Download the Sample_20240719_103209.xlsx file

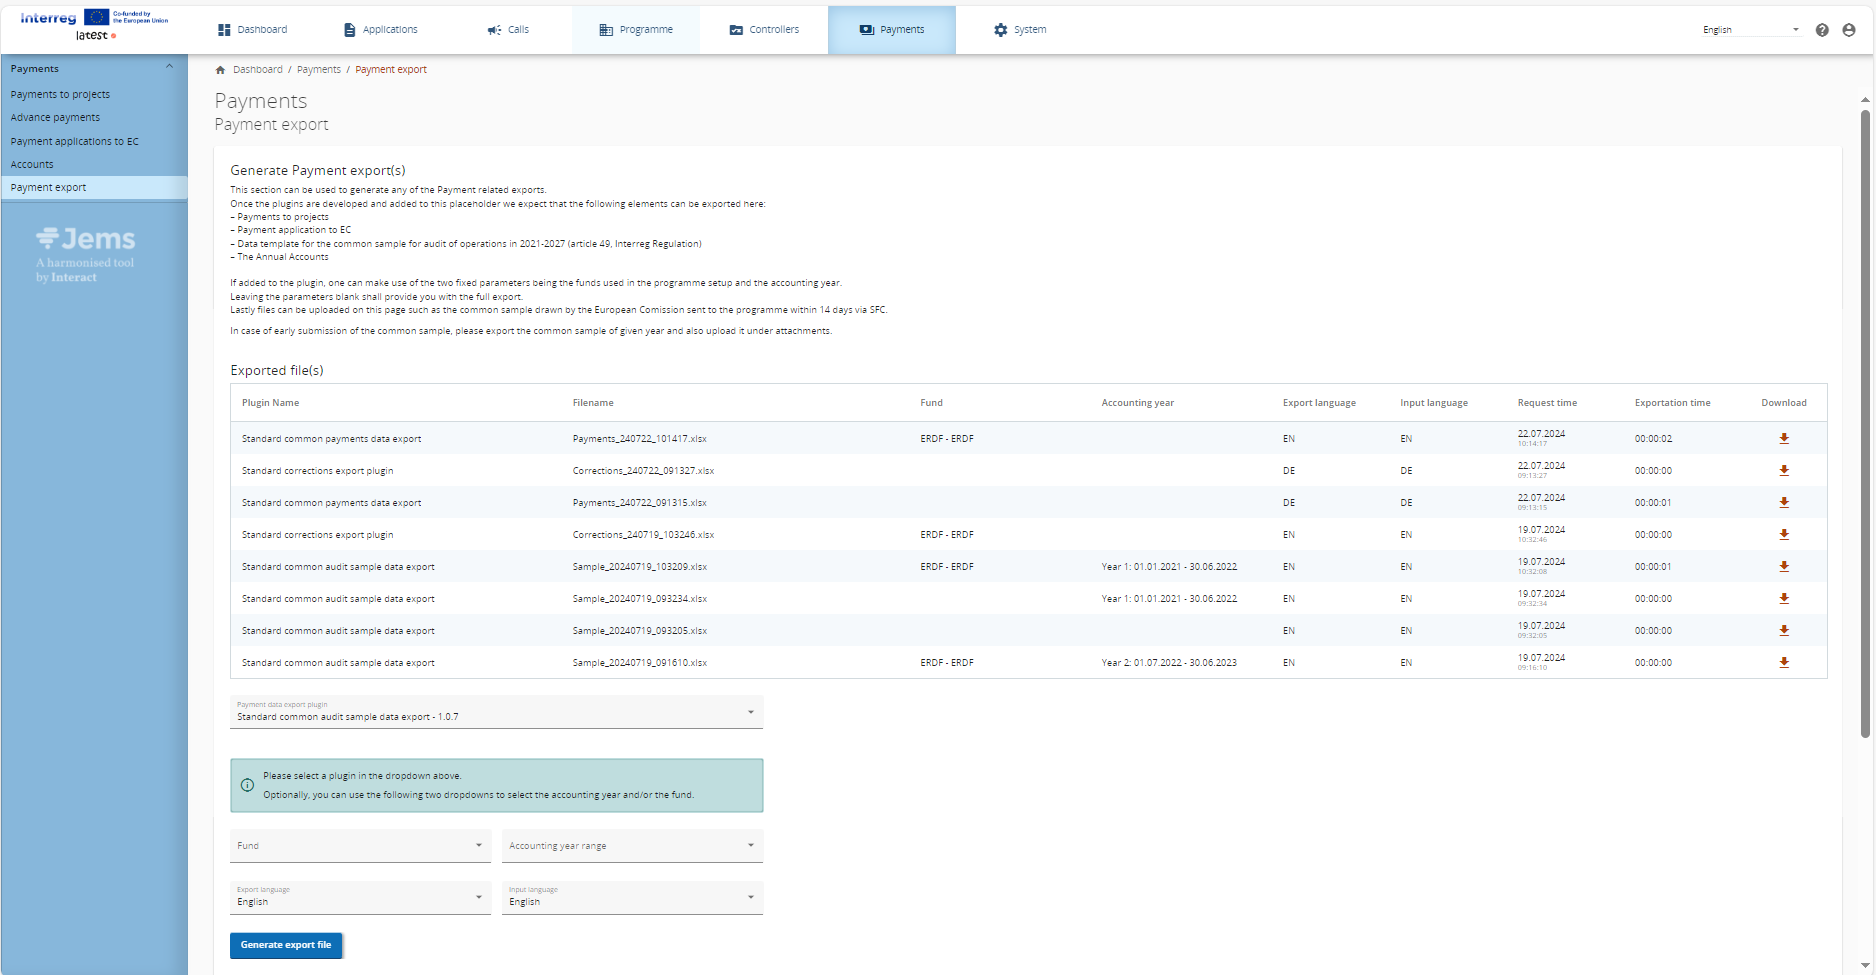[x=1783, y=567]
